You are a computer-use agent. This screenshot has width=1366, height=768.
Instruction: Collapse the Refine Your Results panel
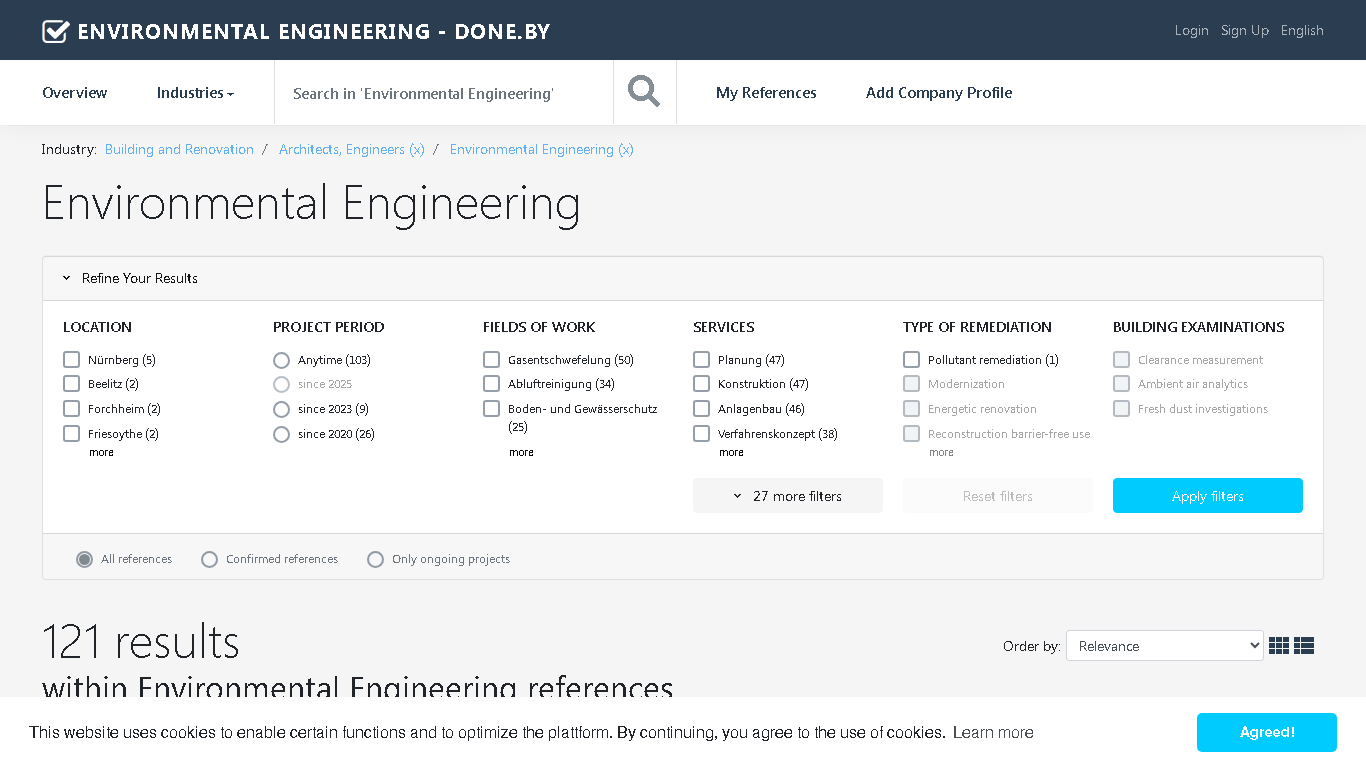[x=130, y=278]
